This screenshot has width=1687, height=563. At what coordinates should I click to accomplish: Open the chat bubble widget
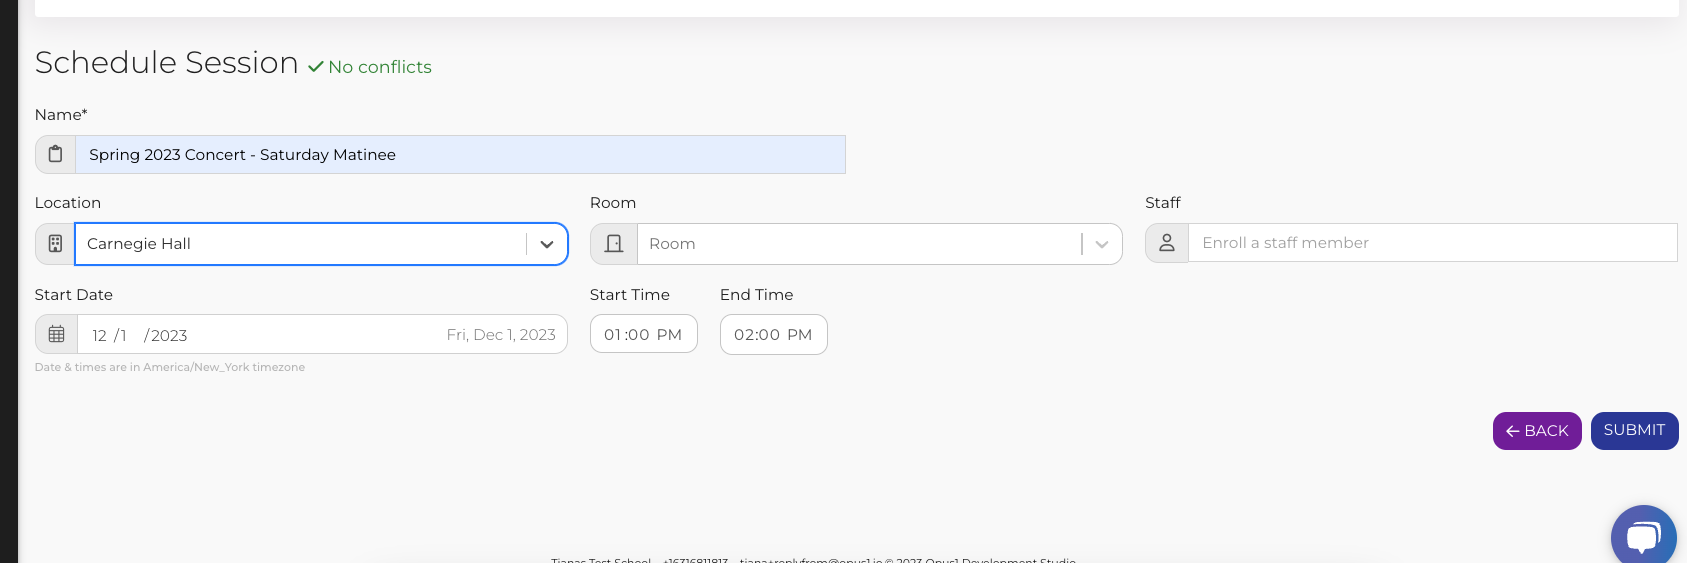[x=1643, y=537]
